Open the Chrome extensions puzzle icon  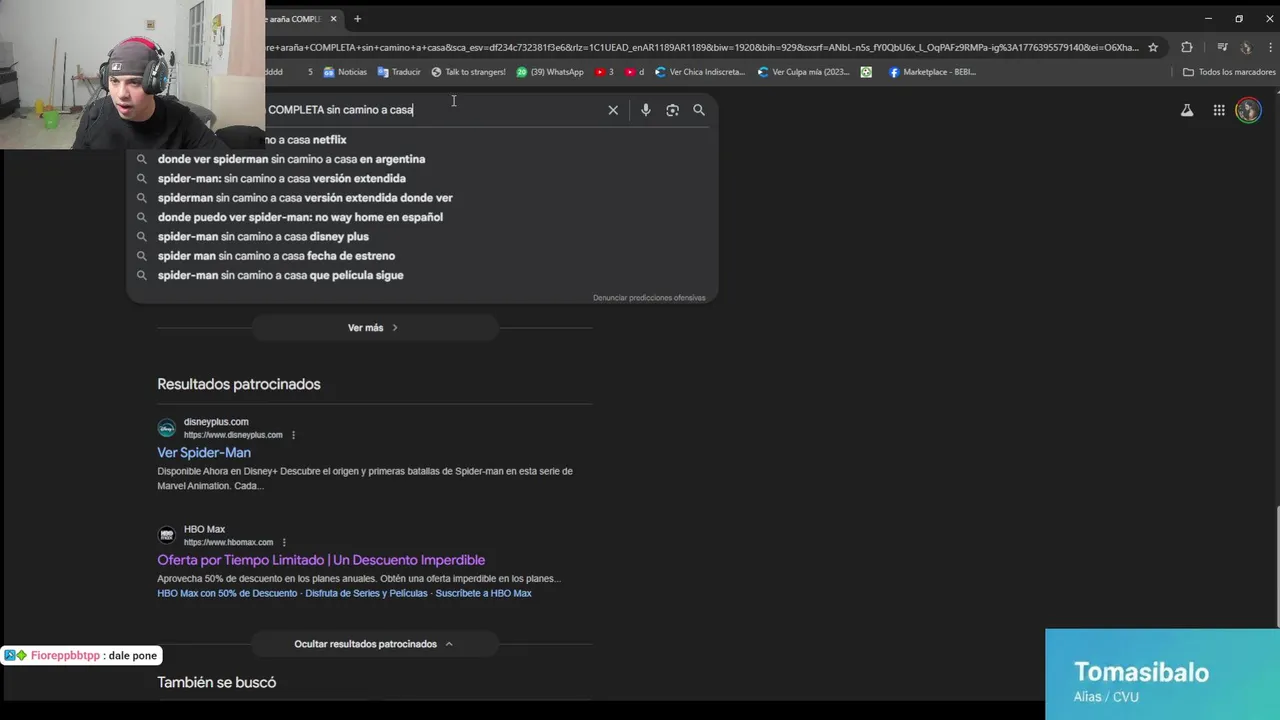1187,47
